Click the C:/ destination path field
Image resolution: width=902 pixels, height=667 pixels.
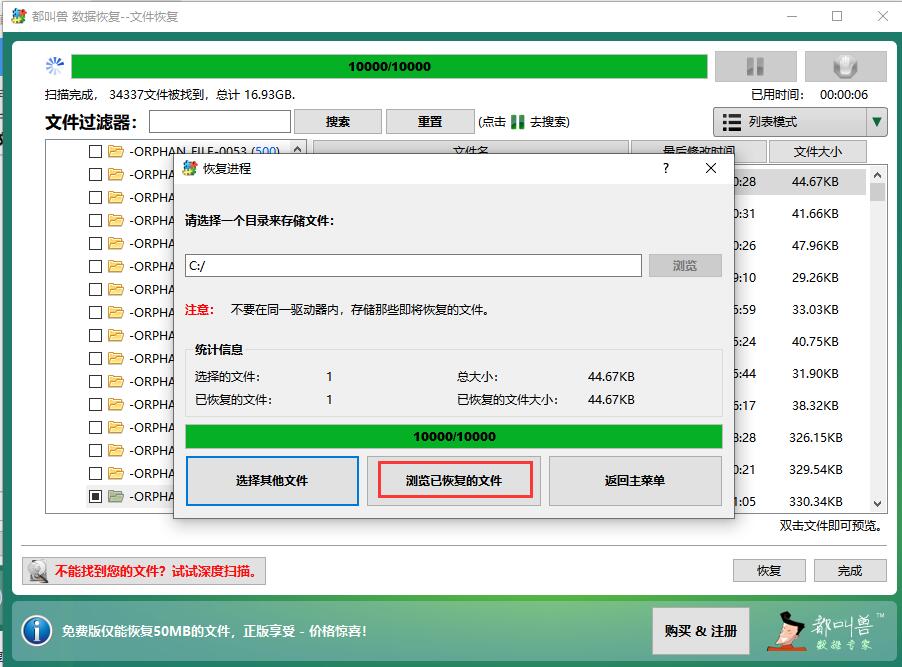pos(413,266)
